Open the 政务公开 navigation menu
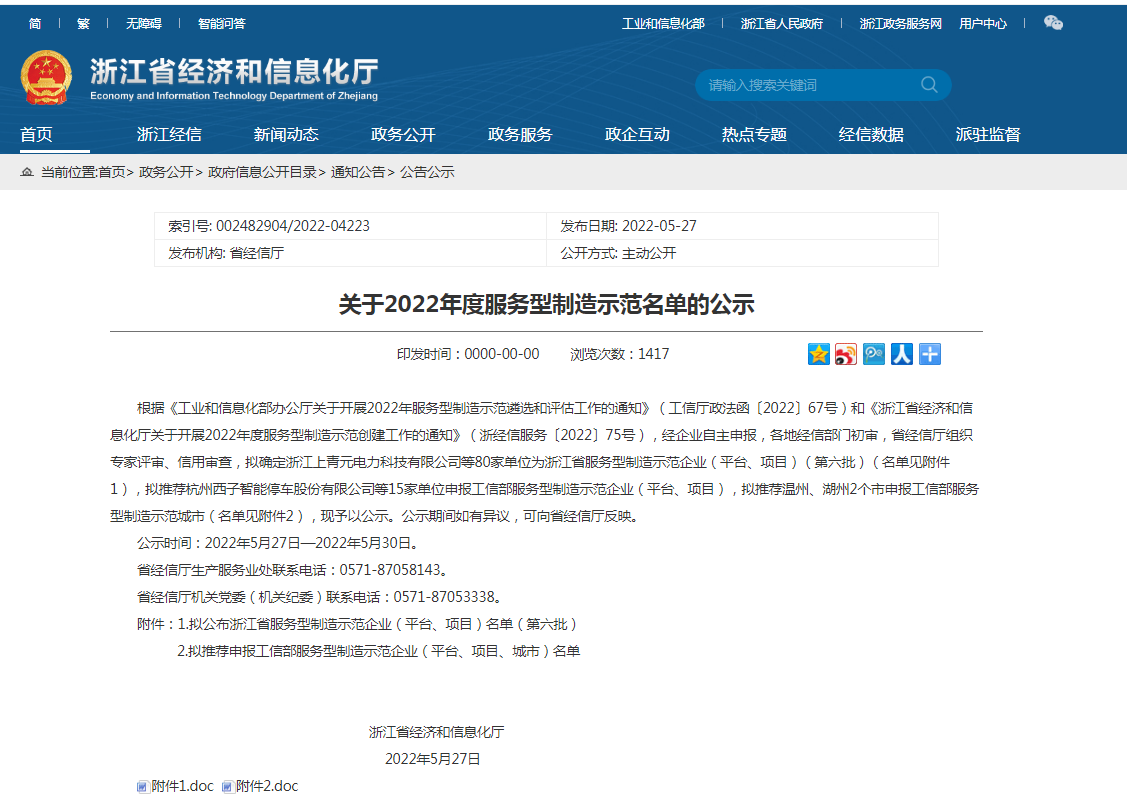1127x798 pixels. coord(404,133)
